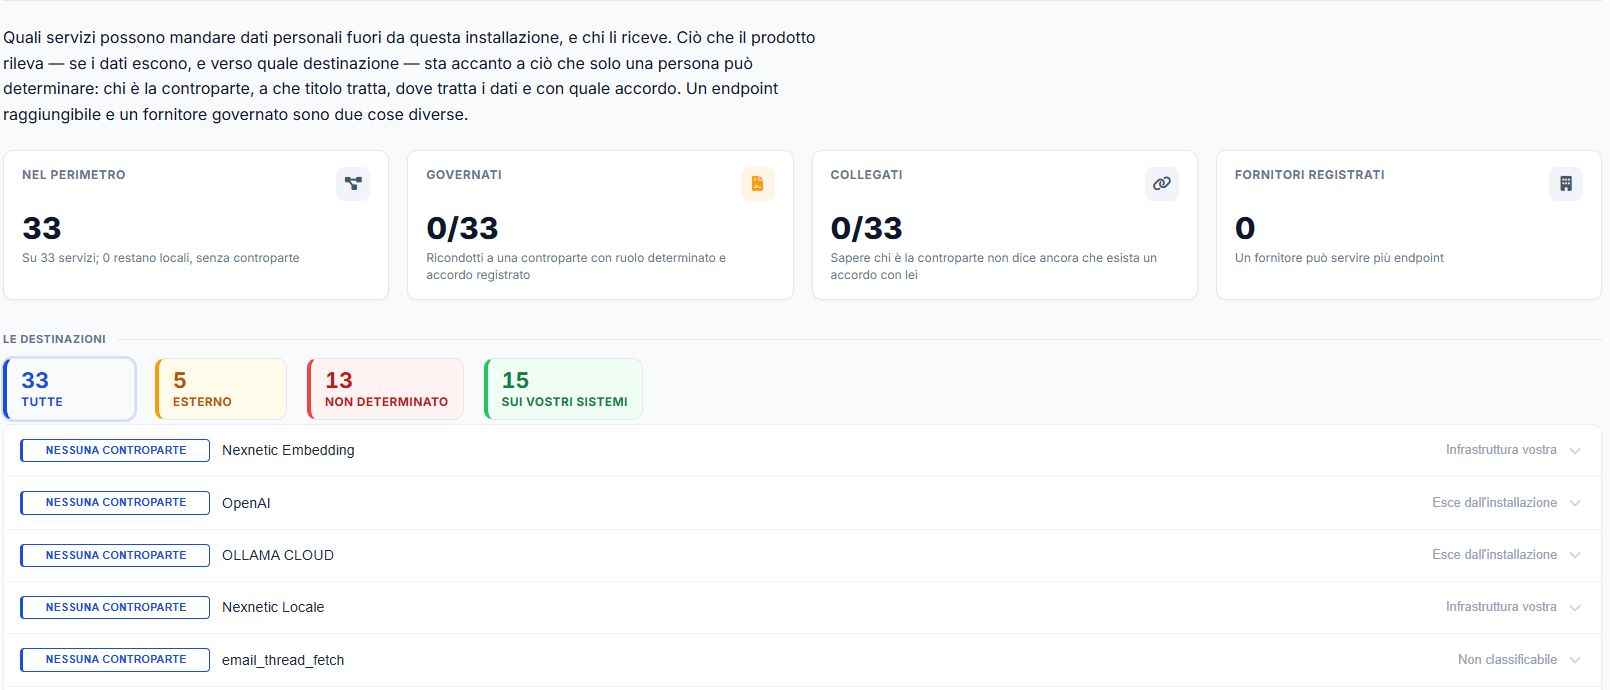
Task: Click 'Esce dall'installazione' label on OpenAI row
Action: pyautogui.click(x=1494, y=502)
